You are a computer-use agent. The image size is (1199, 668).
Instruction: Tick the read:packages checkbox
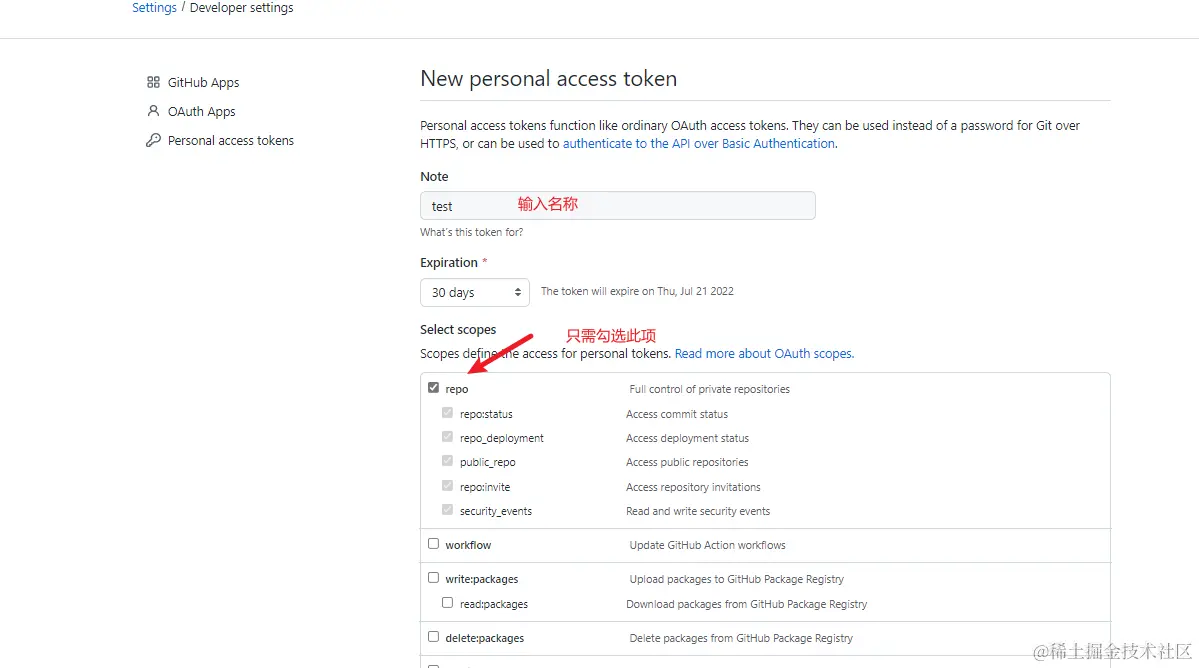pos(447,602)
